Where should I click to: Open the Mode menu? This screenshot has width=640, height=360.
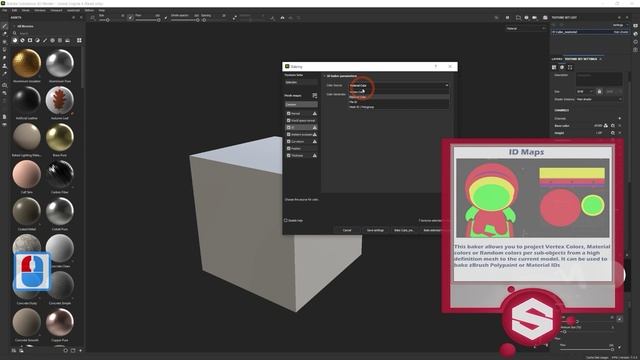click(25, 10)
